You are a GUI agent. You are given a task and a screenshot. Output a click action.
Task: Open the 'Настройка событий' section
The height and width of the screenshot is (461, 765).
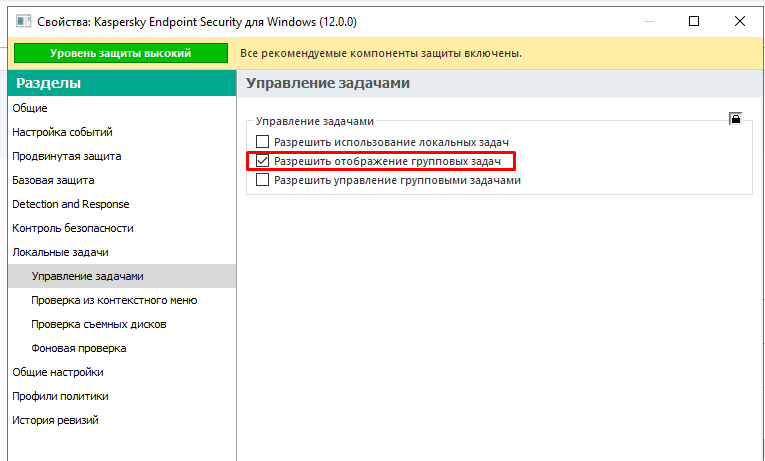tap(122, 132)
